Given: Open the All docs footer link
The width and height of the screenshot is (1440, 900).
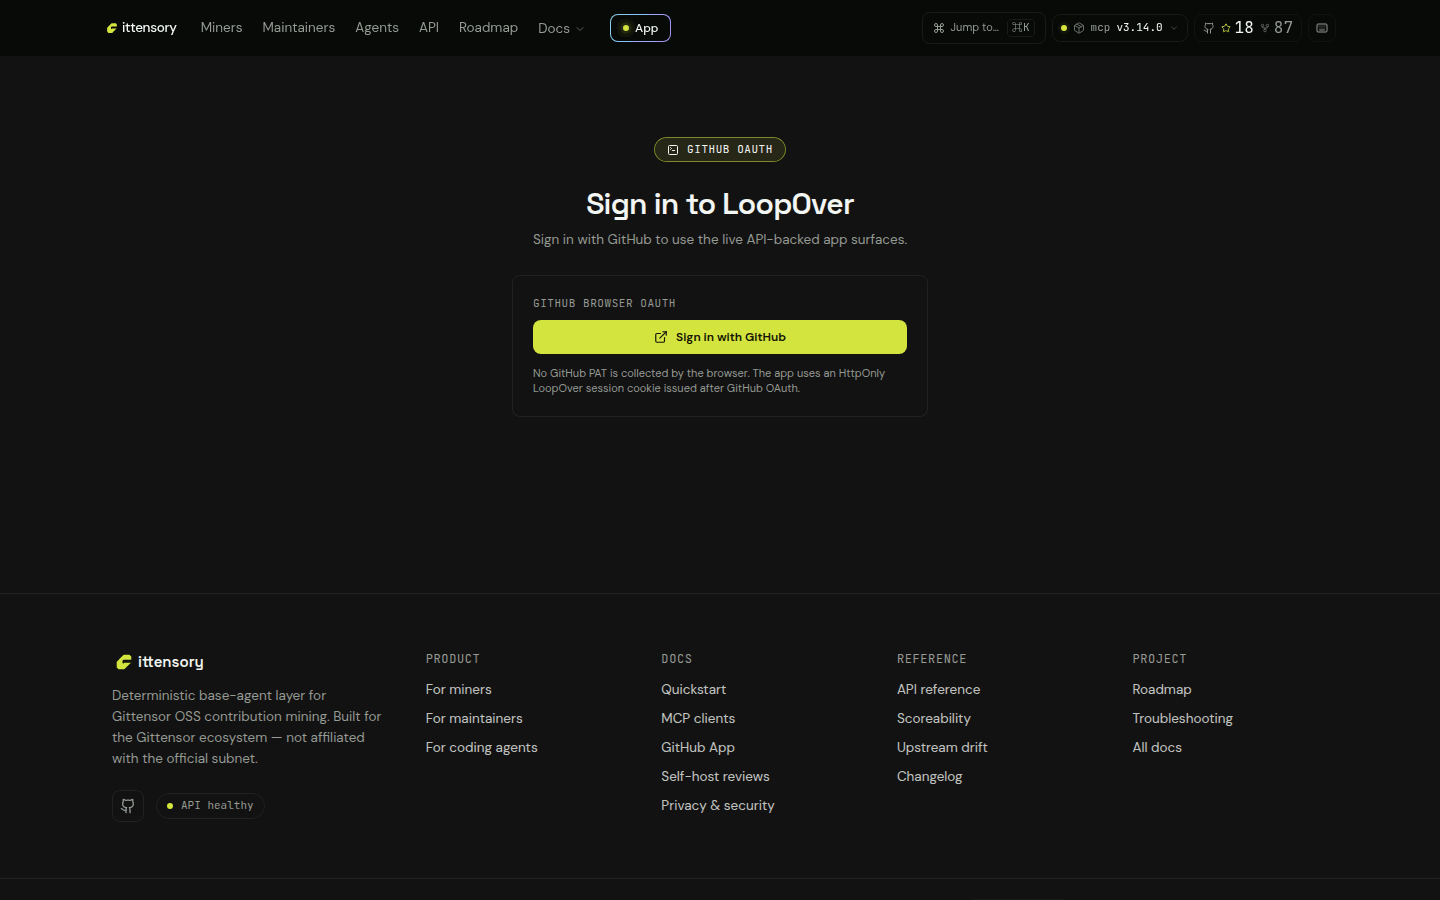Looking at the screenshot, I should click(1157, 747).
